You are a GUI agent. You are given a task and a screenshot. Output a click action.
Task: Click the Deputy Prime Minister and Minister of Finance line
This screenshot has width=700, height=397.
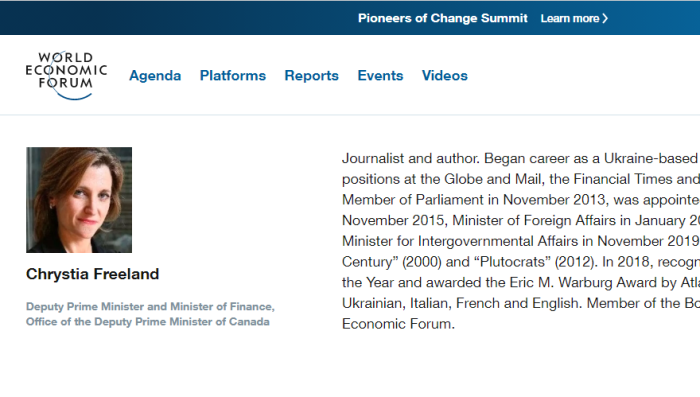coord(150,307)
